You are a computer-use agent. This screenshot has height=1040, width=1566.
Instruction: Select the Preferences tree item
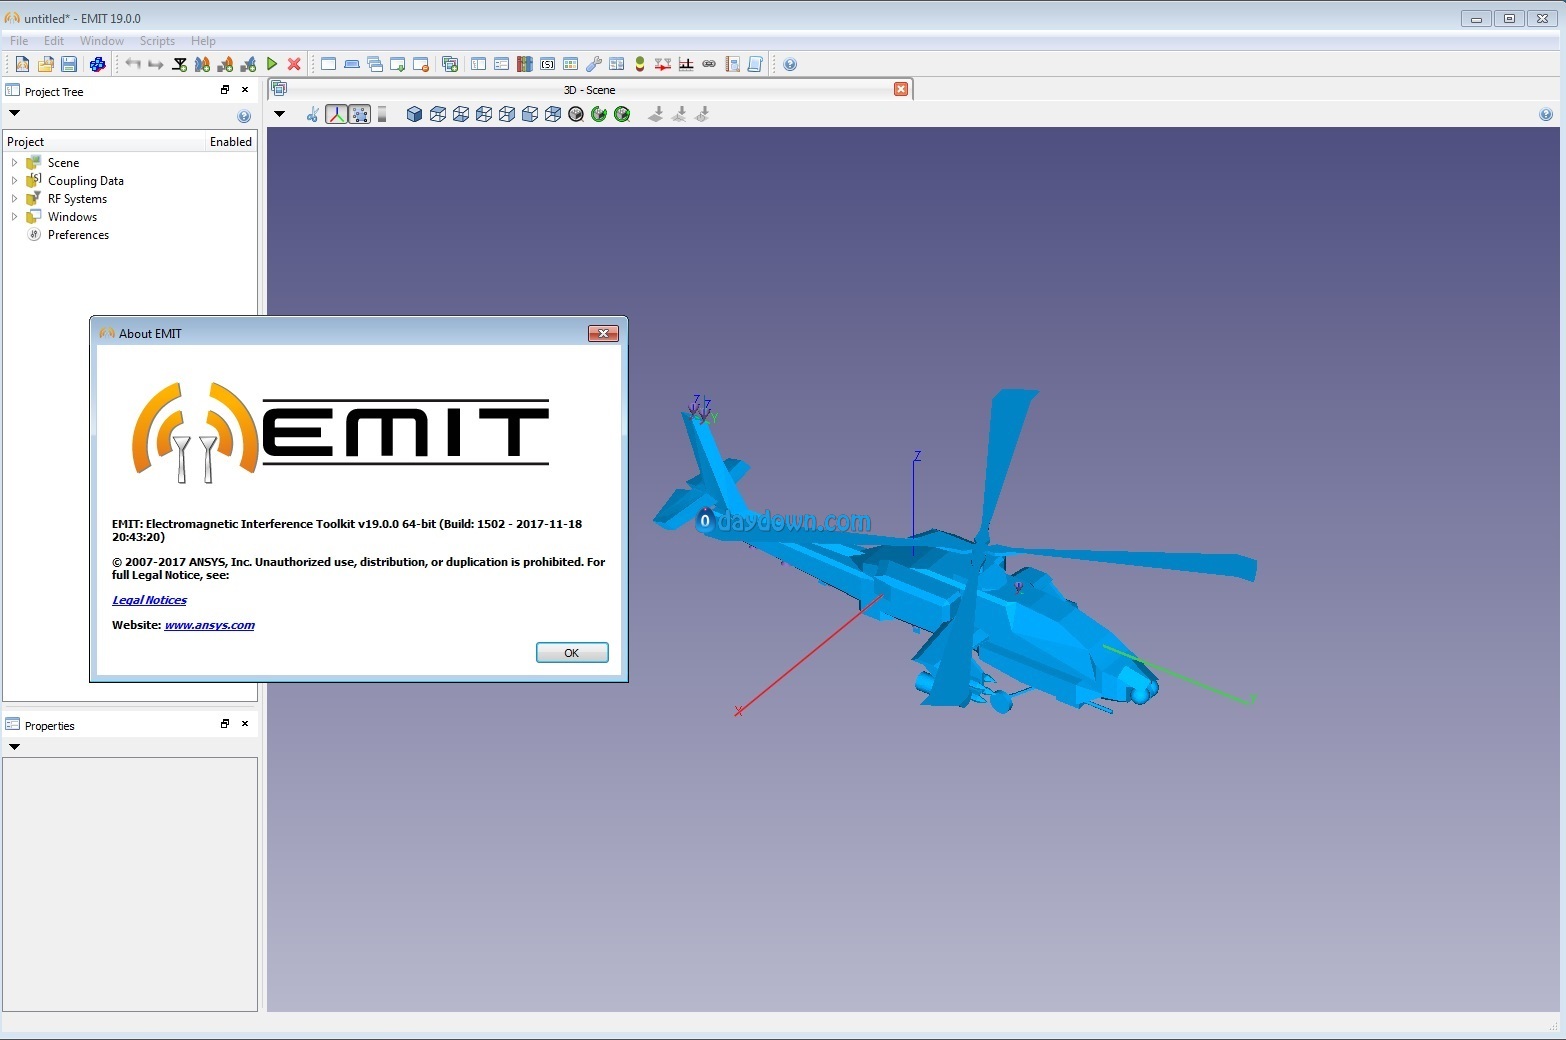click(x=78, y=235)
